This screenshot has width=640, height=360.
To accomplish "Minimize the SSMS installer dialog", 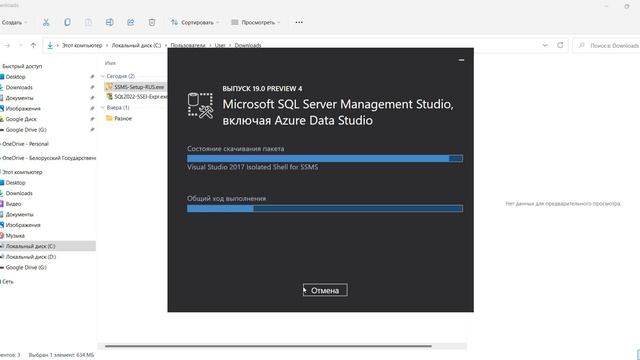I will coord(461,60).
